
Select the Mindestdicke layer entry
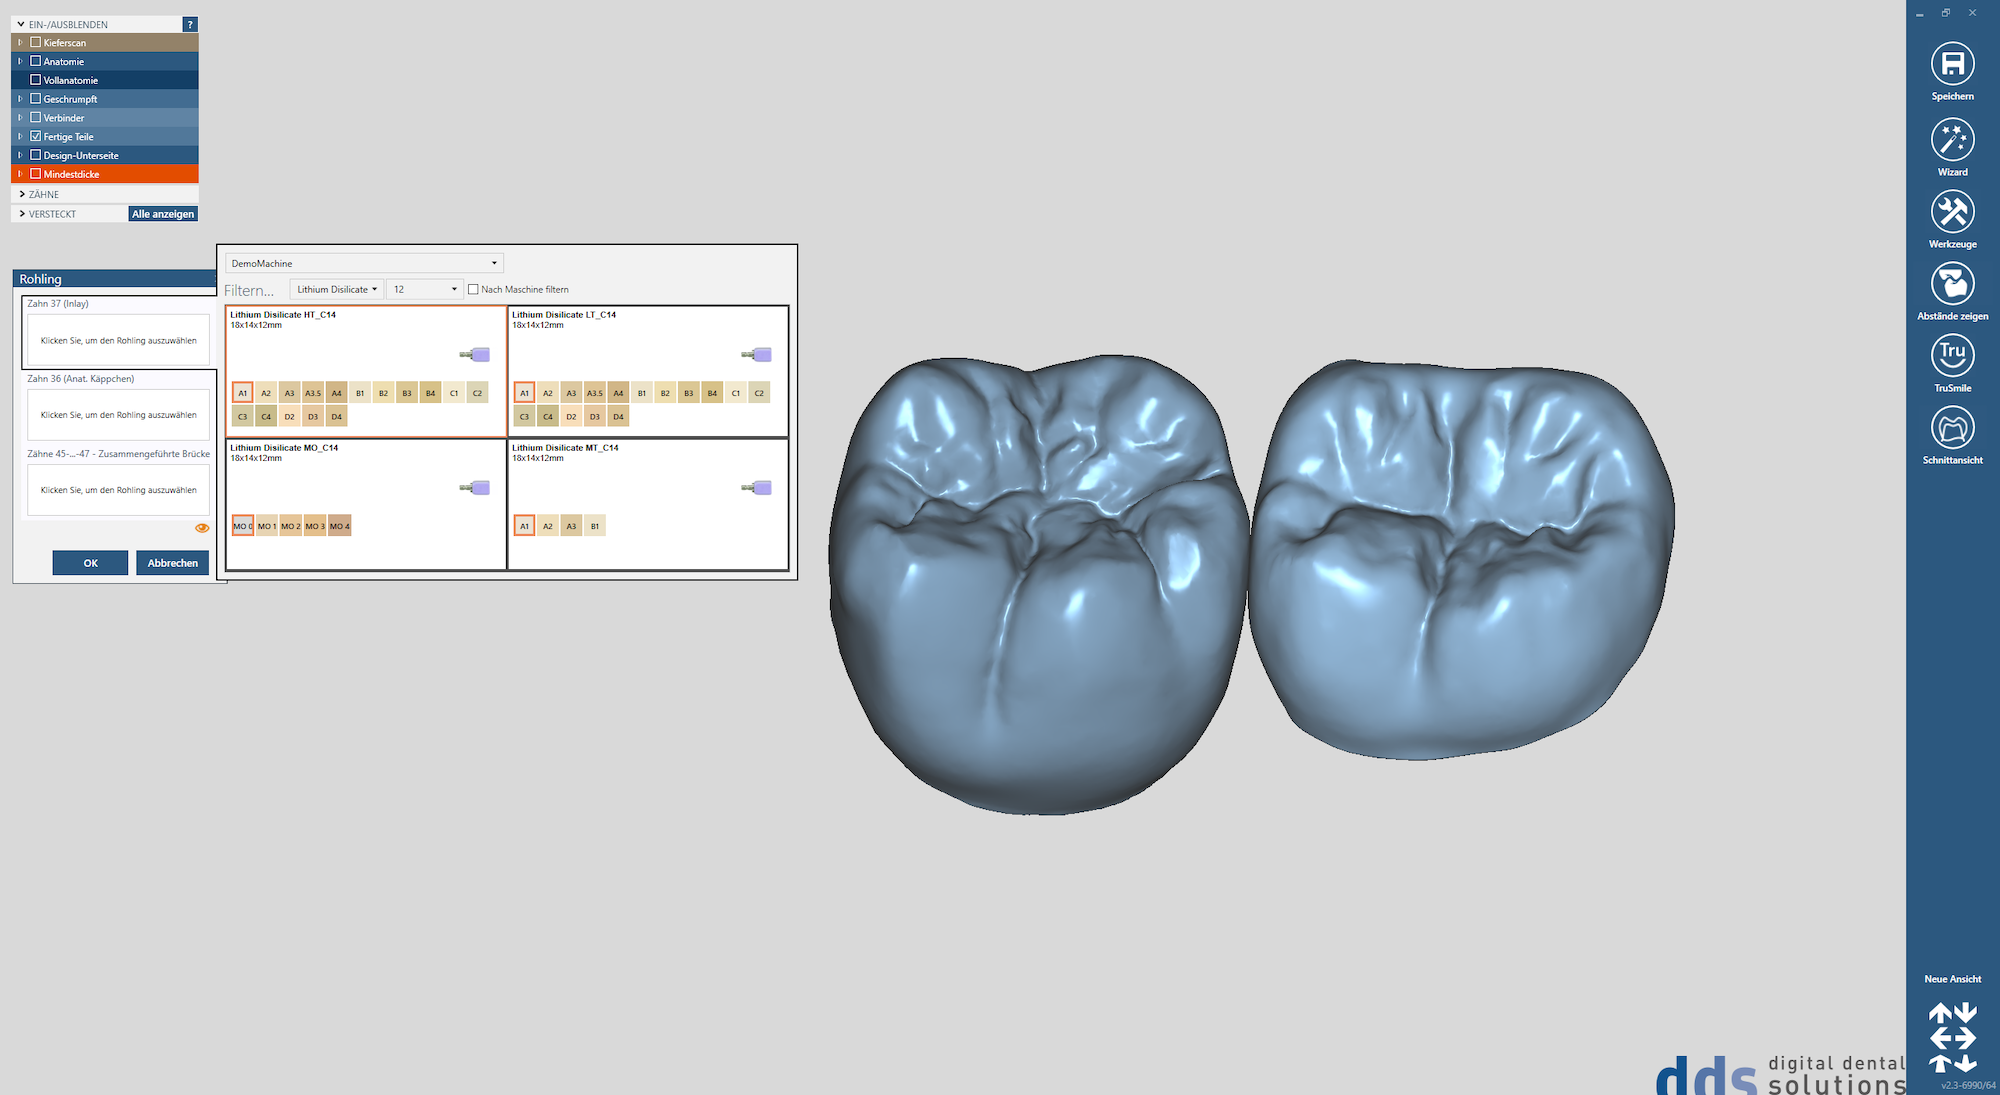tap(72, 173)
